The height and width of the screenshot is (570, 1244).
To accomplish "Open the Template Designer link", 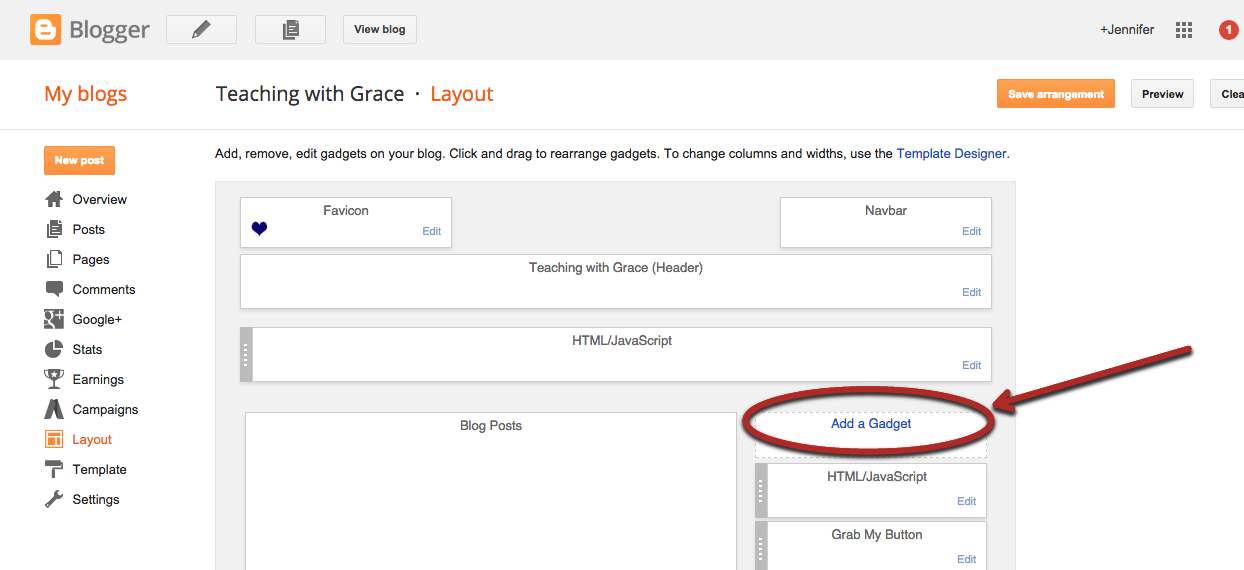I will (951, 154).
